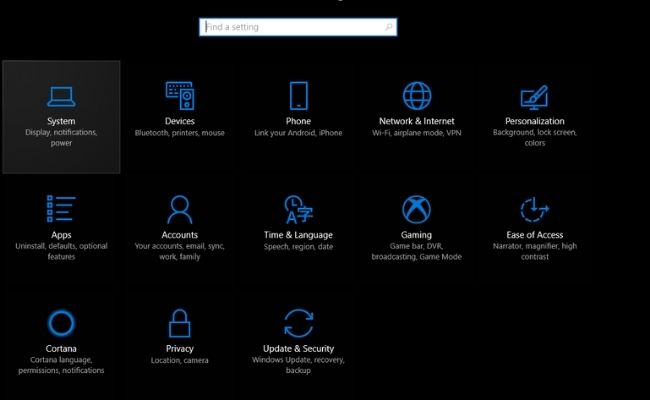650x400 pixels.
Task: Click the Personalization label
Action: (534, 121)
